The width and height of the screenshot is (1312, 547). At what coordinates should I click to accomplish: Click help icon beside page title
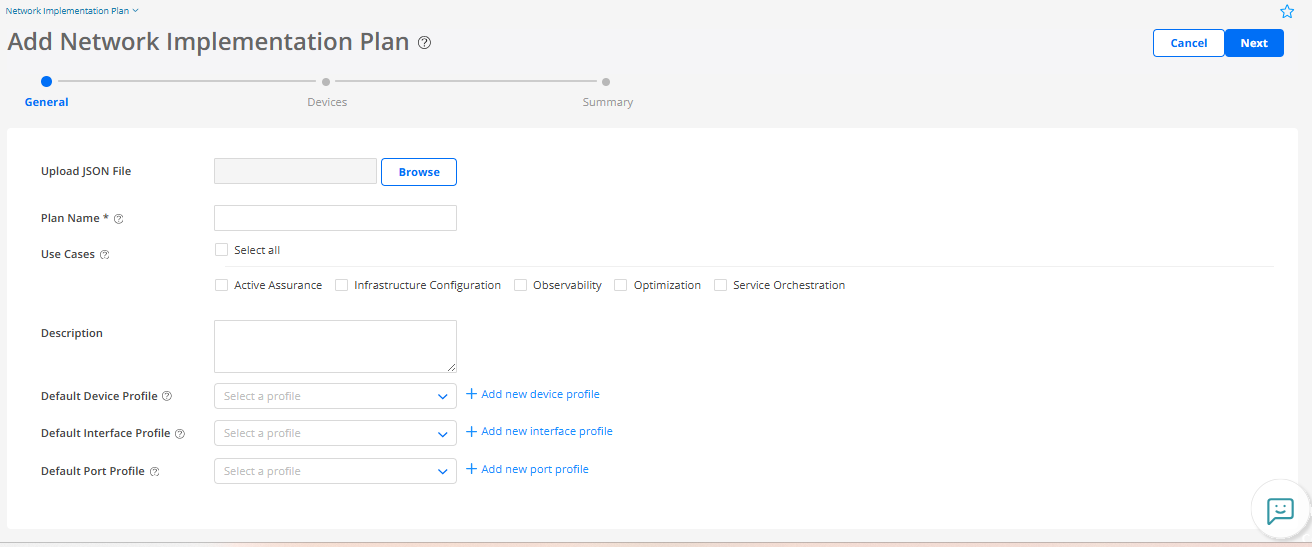pos(424,43)
